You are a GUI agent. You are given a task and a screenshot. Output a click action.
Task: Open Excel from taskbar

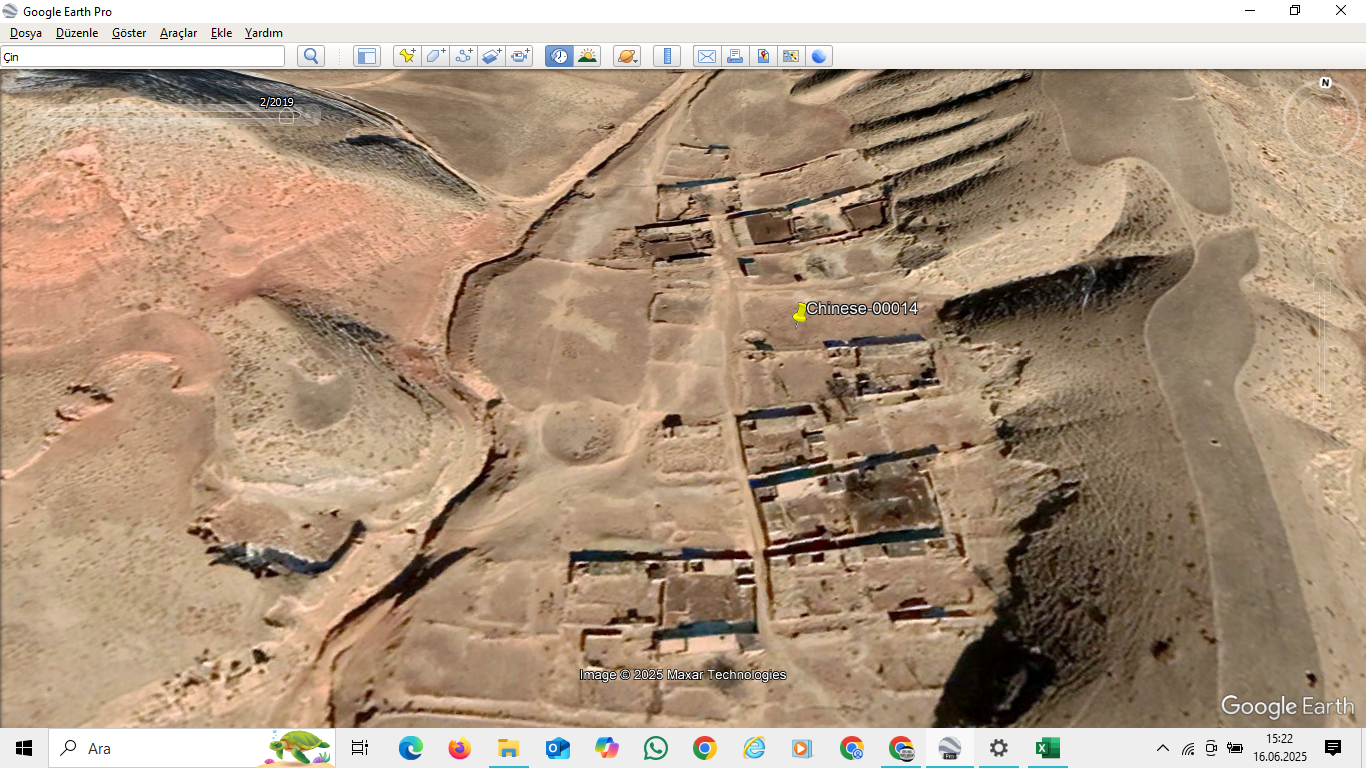(1047, 748)
